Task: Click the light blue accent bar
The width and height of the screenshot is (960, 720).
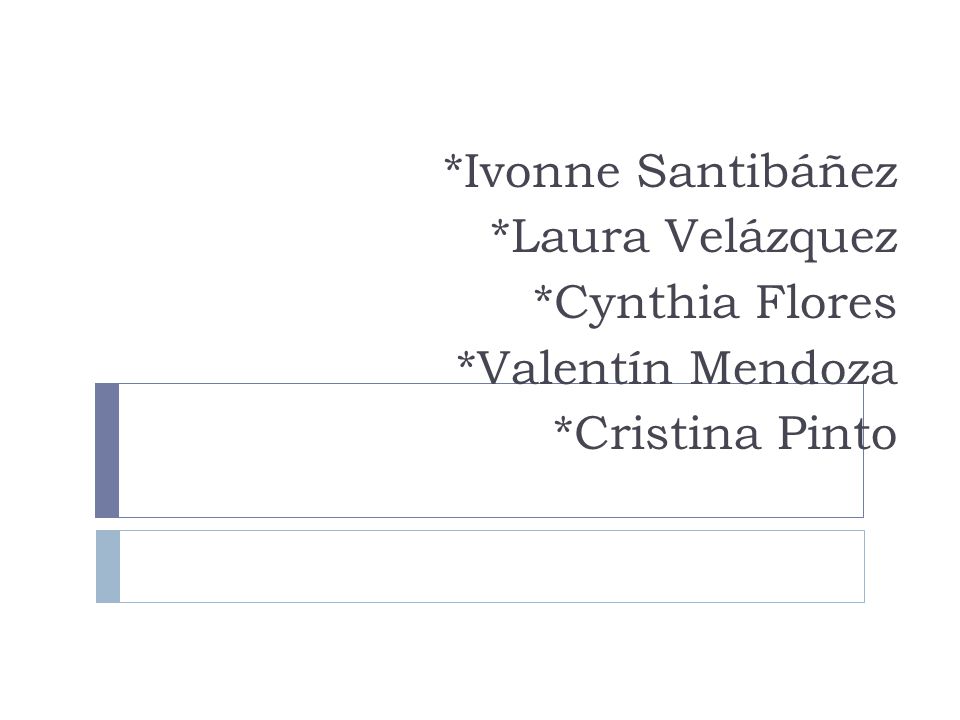Action: point(108,566)
